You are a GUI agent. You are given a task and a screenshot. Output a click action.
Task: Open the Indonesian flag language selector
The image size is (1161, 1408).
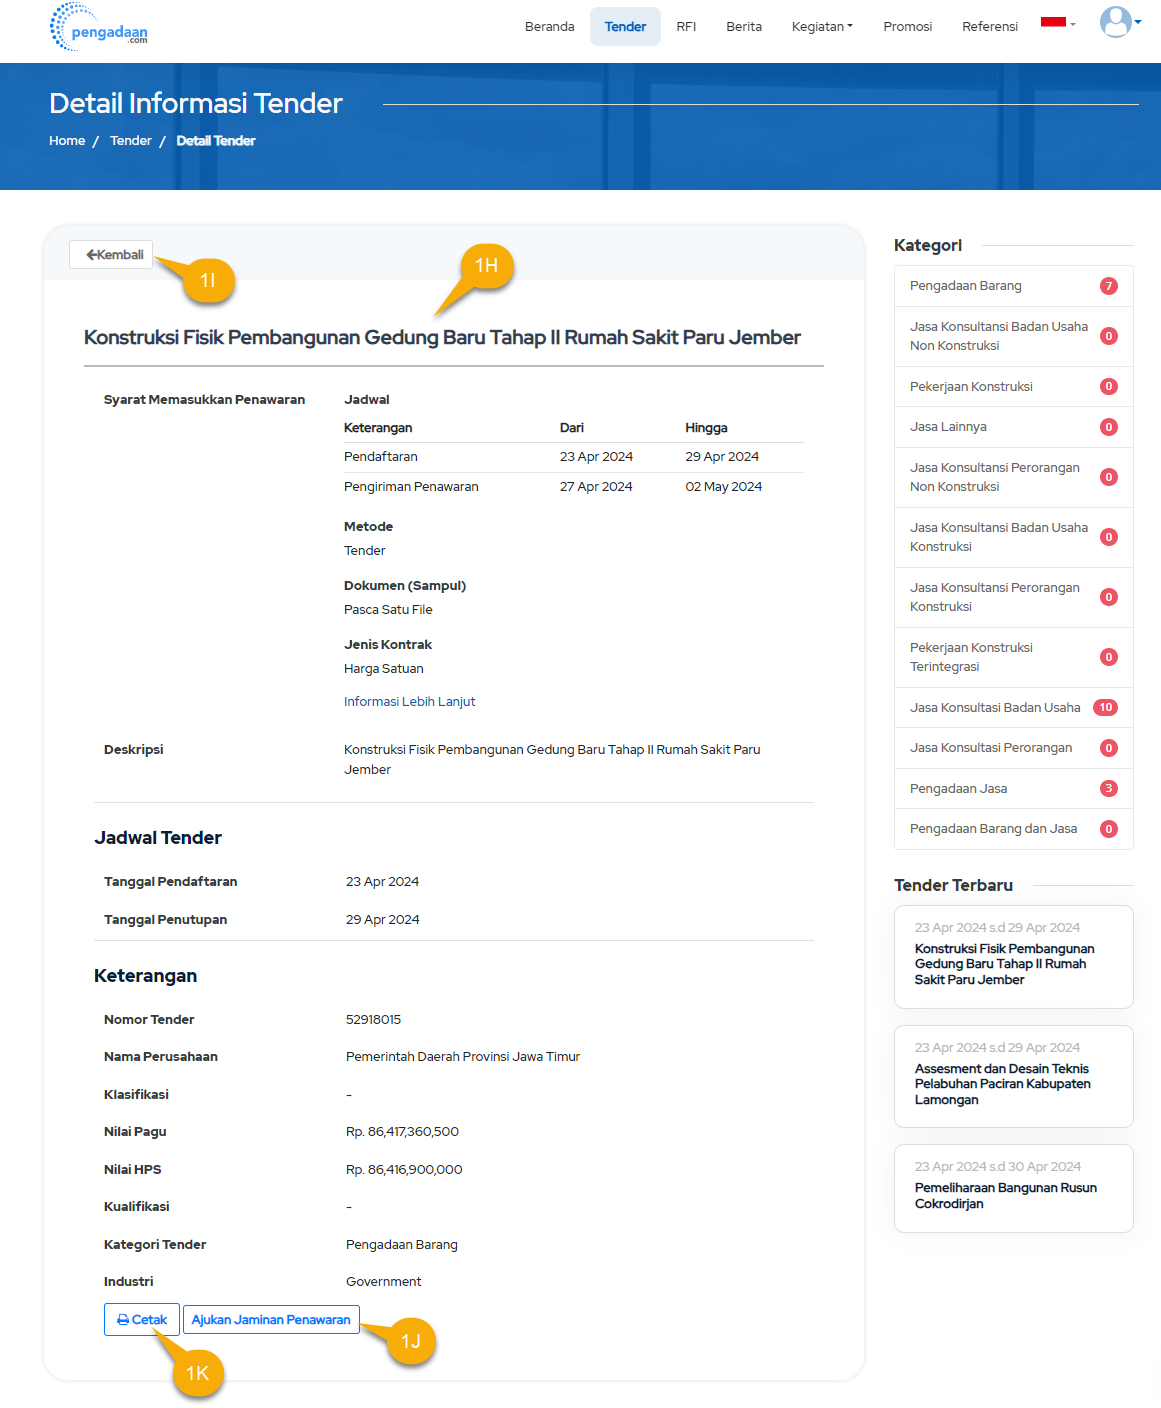pos(1058,23)
